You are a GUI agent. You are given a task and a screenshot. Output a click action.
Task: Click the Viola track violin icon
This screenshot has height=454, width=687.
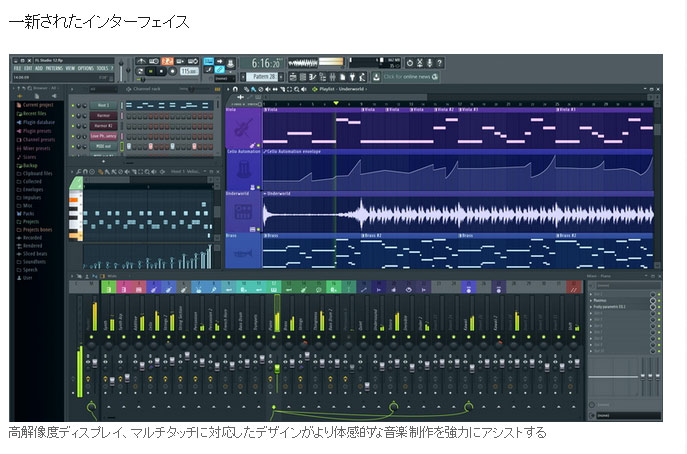[243, 127]
